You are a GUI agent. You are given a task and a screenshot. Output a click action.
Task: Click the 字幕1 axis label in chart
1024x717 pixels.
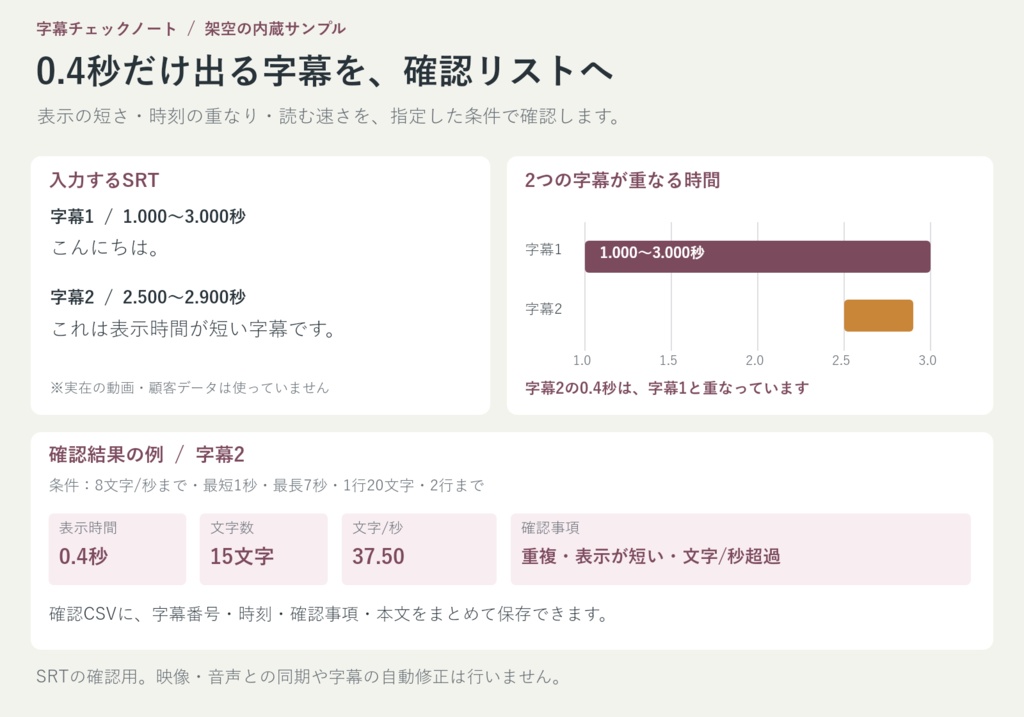[x=543, y=249]
